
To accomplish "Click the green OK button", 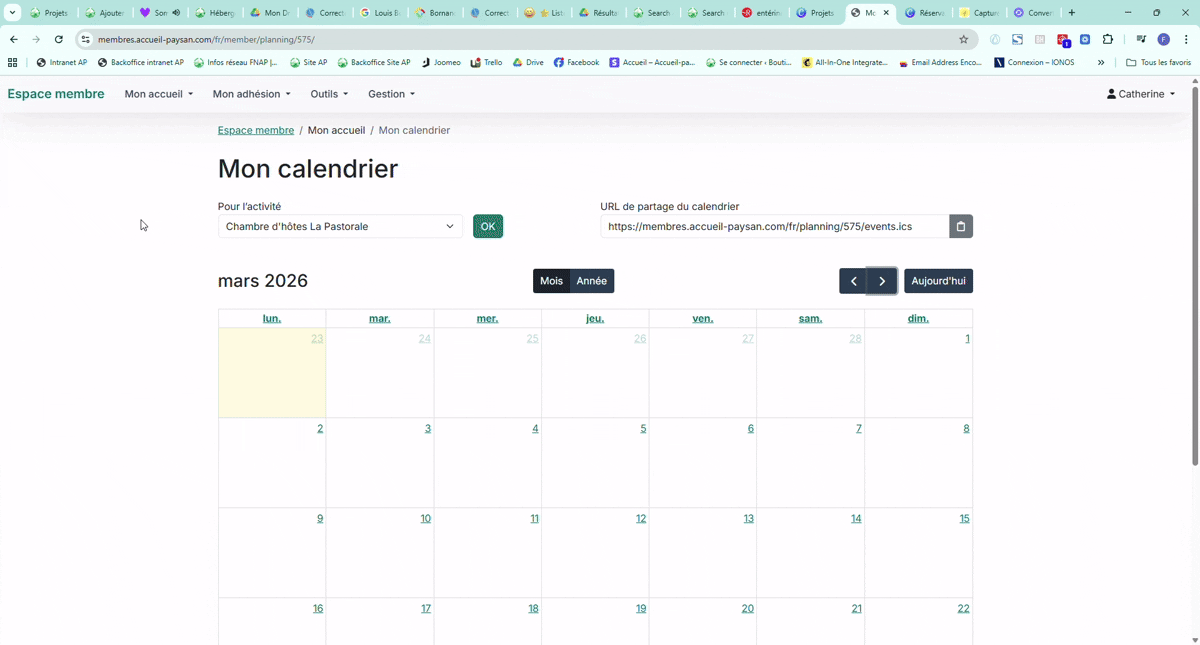I will (488, 227).
